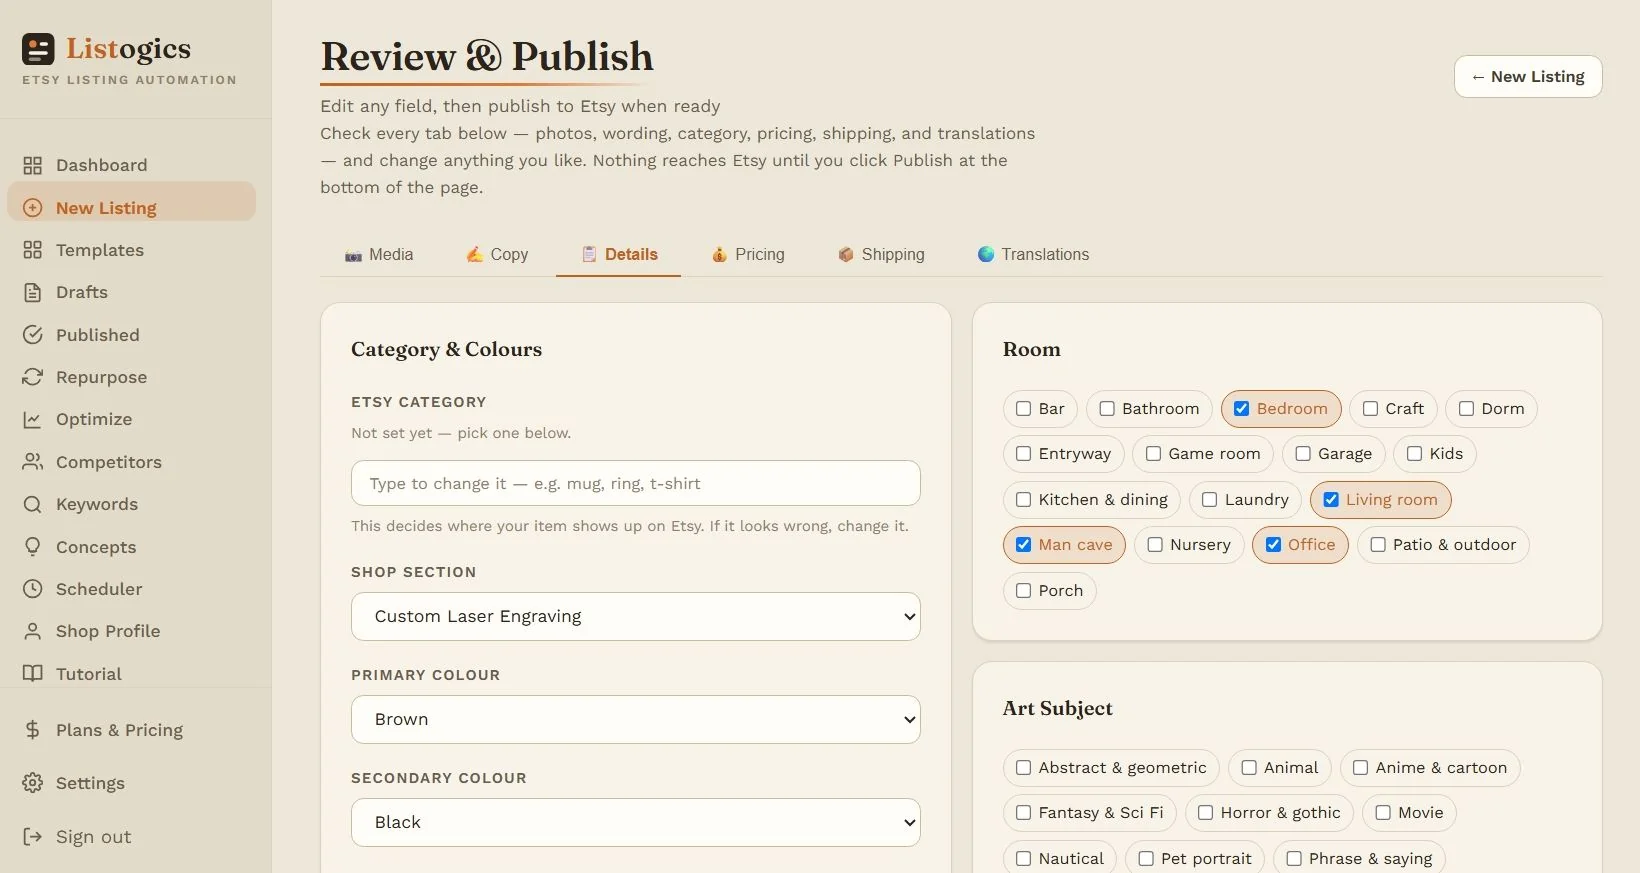Click the Published checkmark icon

point(33,335)
